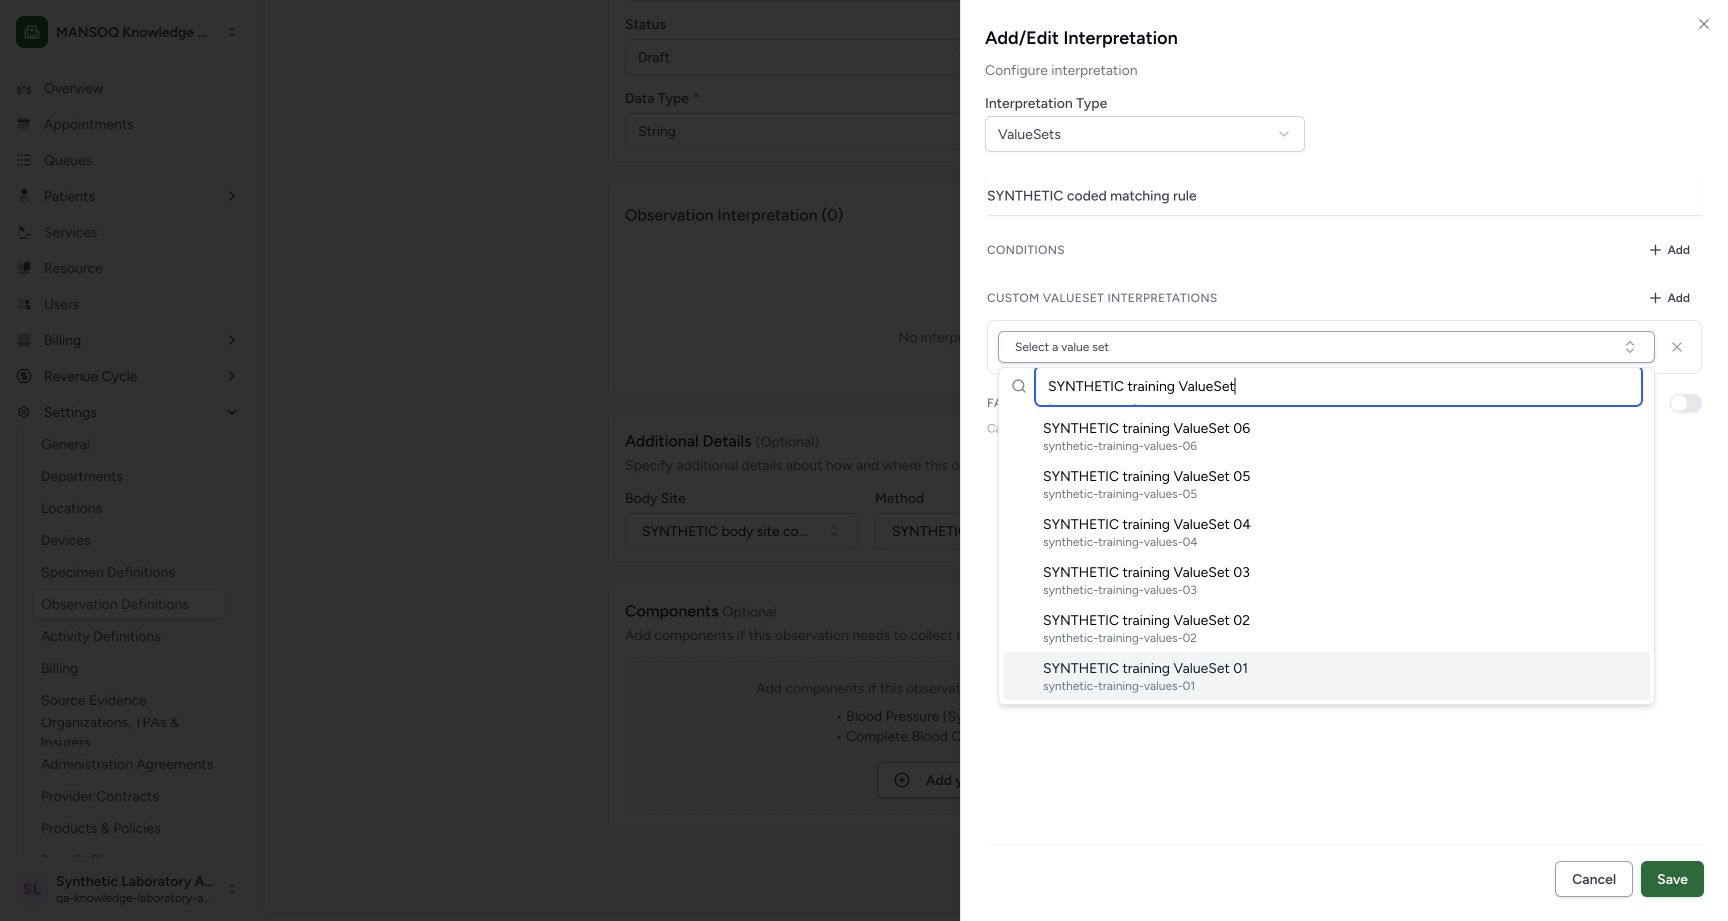Click the SL avatar for Synthetic Laboratory
The height and width of the screenshot is (921, 1728).
[x=32, y=889]
